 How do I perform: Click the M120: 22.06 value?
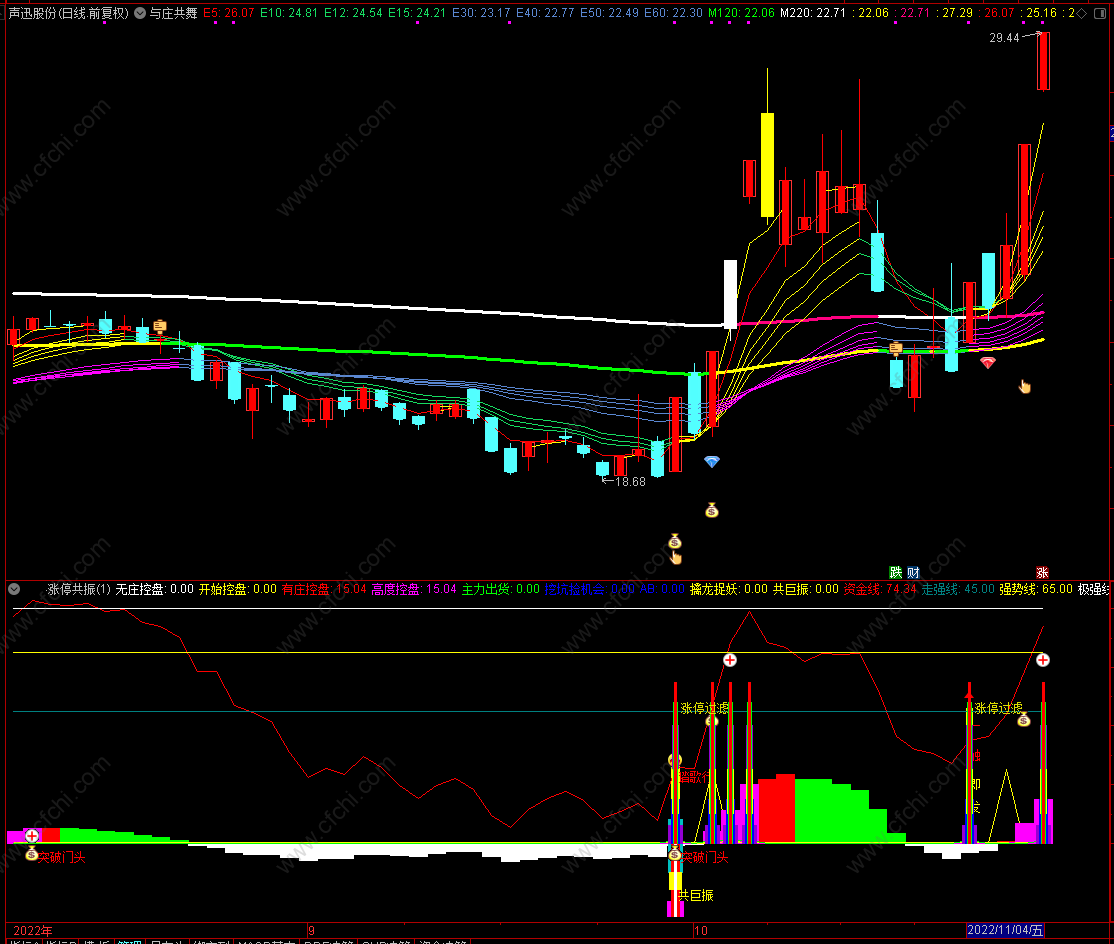click(741, 13)
